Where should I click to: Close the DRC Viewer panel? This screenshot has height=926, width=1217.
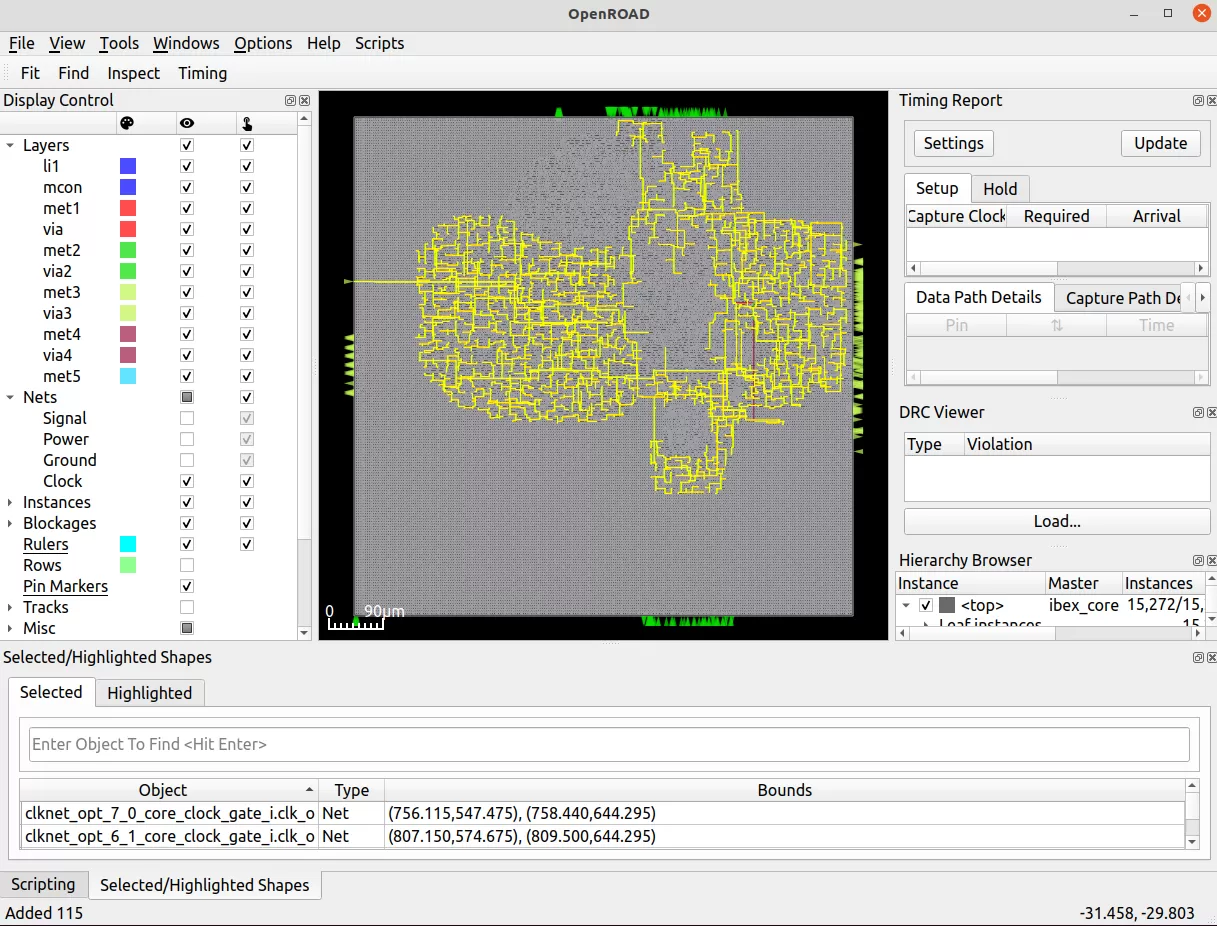(x=1211, y=412)
